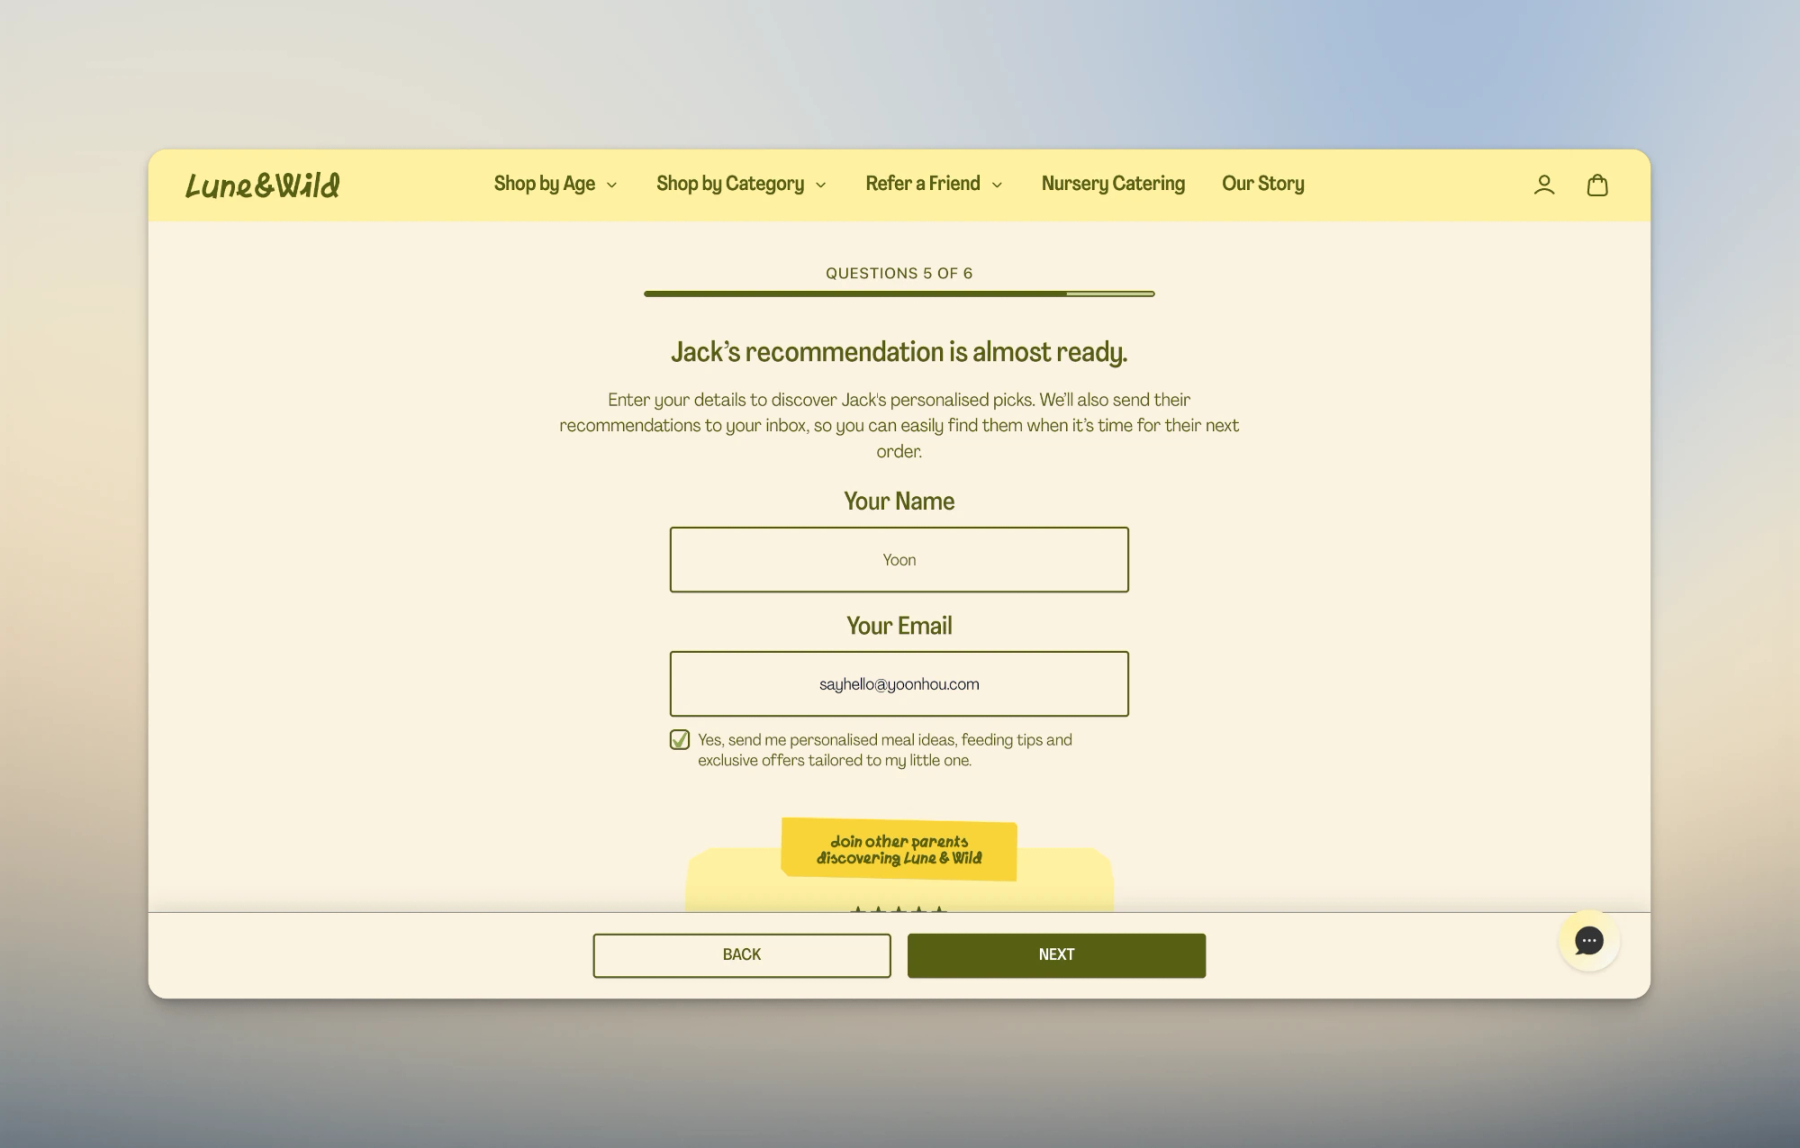Viewport: 1800px width, 1148px height.
Task: Expand the Shop by Age chevron
Action: (612, 185)
